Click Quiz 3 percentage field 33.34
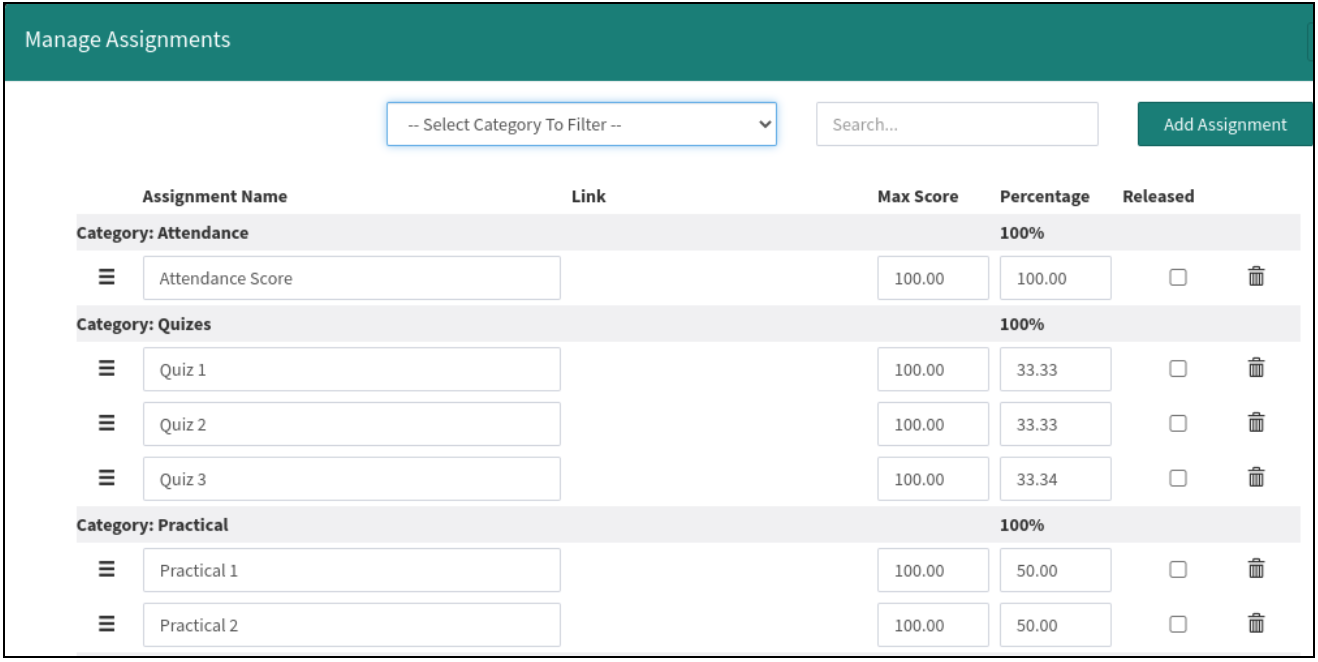The image size is (1318, 662). pyautogui.click(x=1055, y=479)
